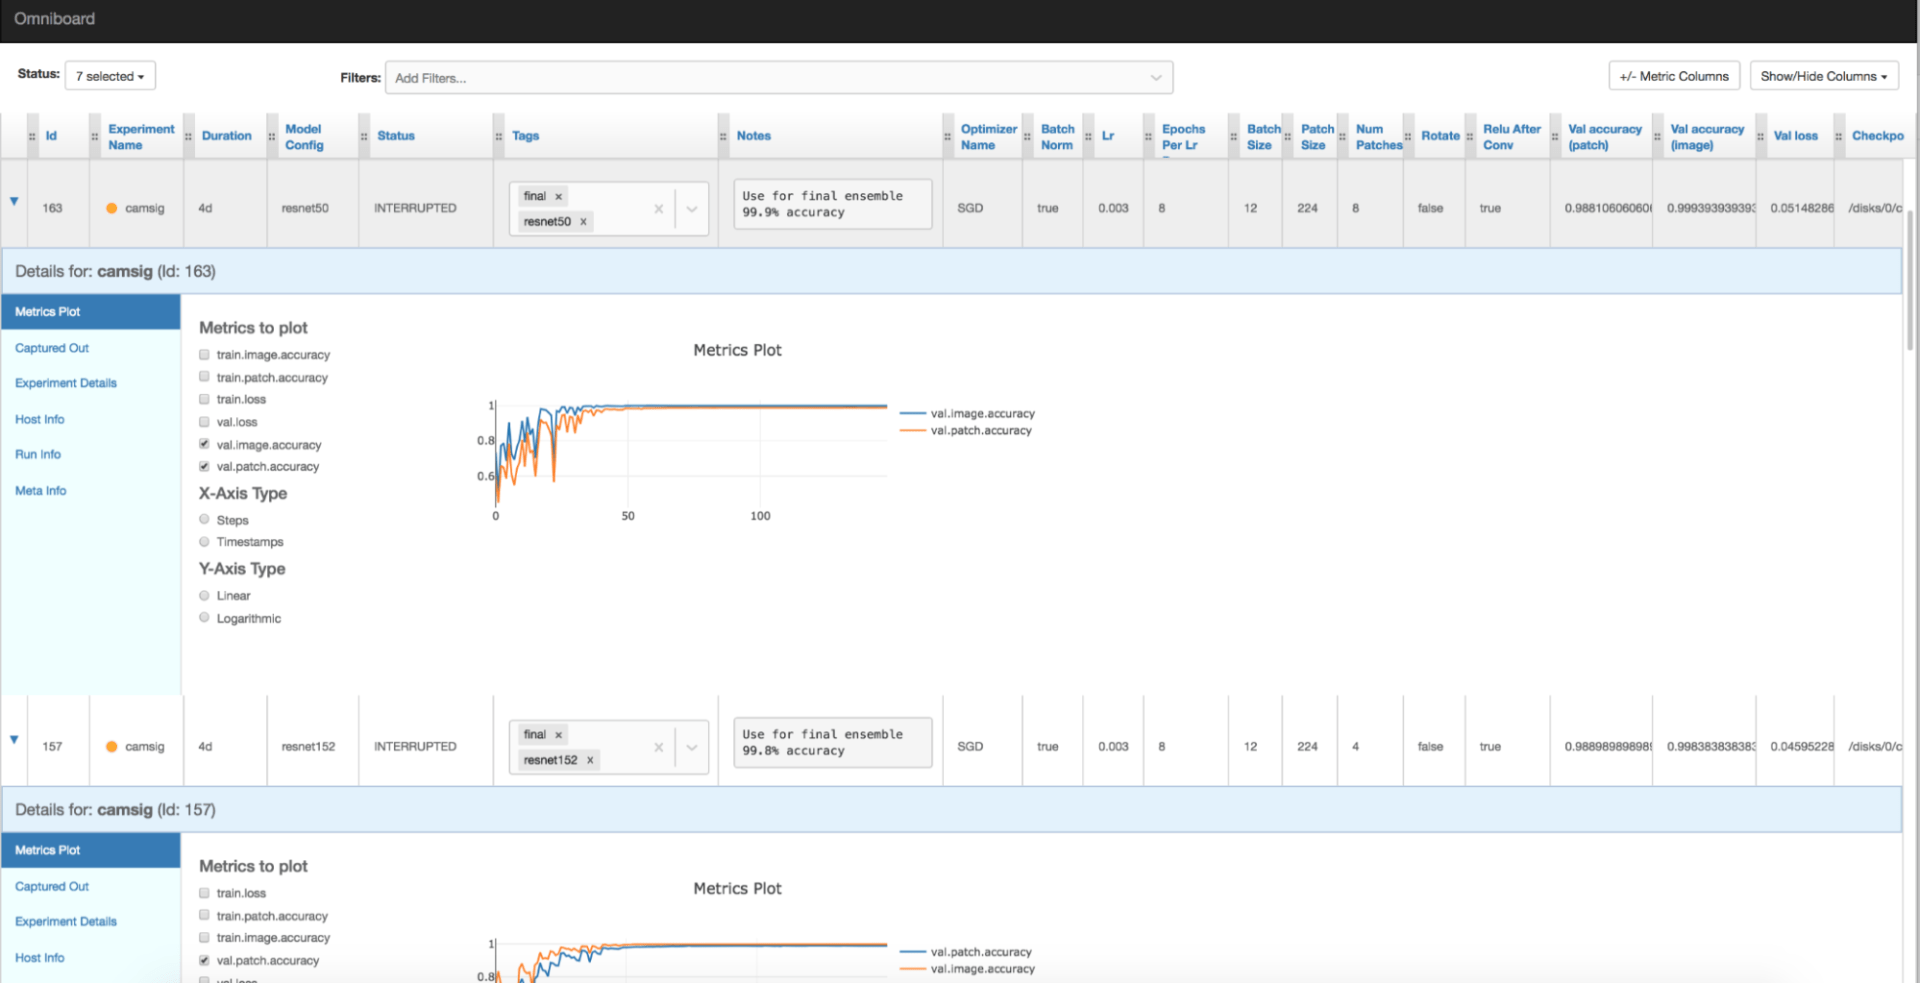1920x983 pixels.
Task: Clear all tags for run 157
Action: tap(658, 747)
